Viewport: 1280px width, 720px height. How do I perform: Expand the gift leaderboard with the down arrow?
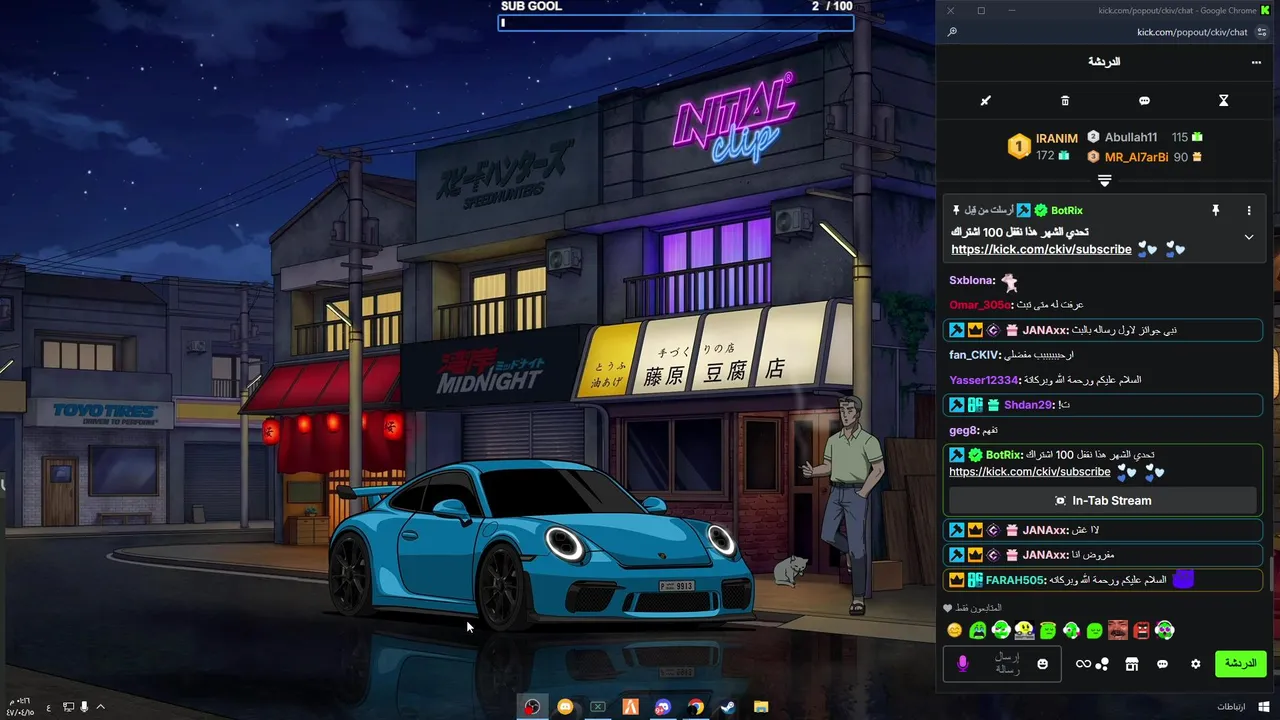[x=1104, y=181]
